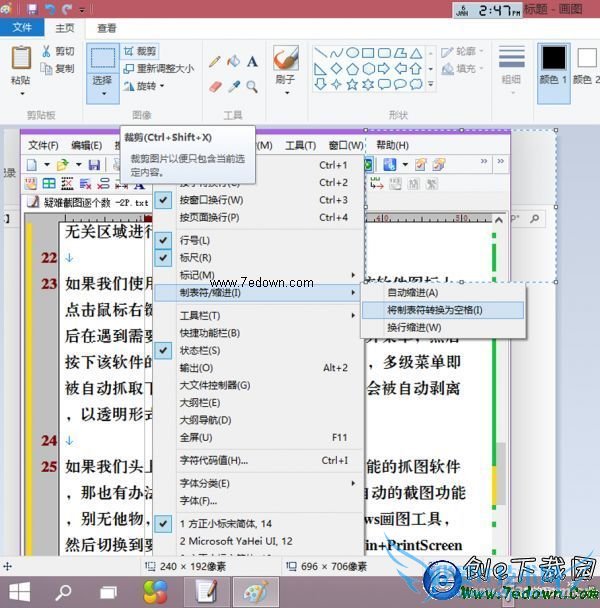Expand the 刷子 brushes dropdown
Viewport: 600px width, 608px height.
tap(285, 92)
